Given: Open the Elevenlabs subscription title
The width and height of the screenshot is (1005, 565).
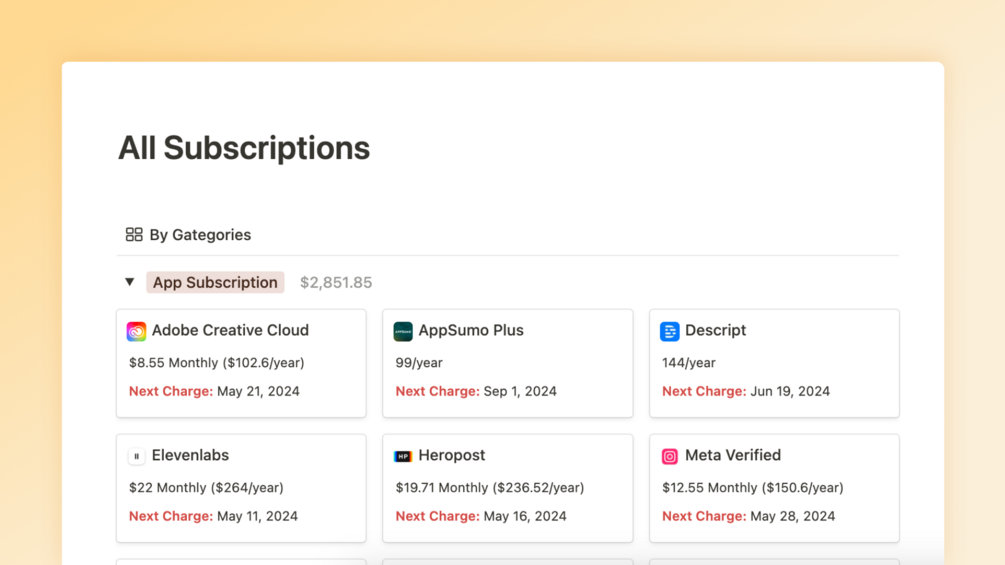Looking at the screenshot, I should point(190,455).
